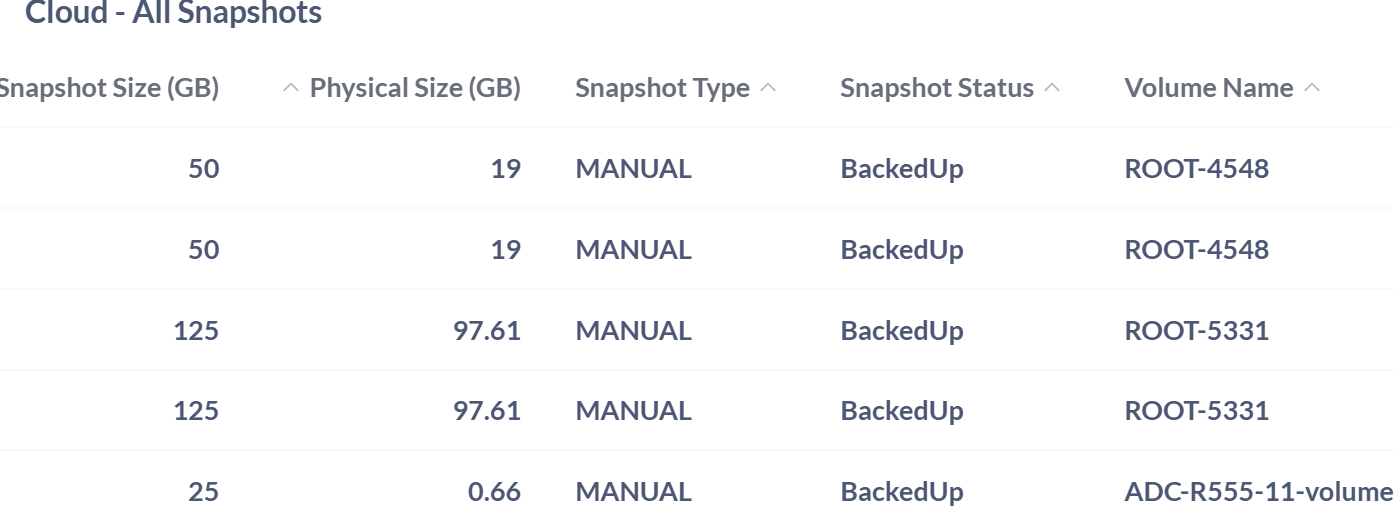Viewport: 1394px width, 506px height.
Task: Click MANUAL type in the ADC-R555-11-volume row
Action: (x=633, y=492)
